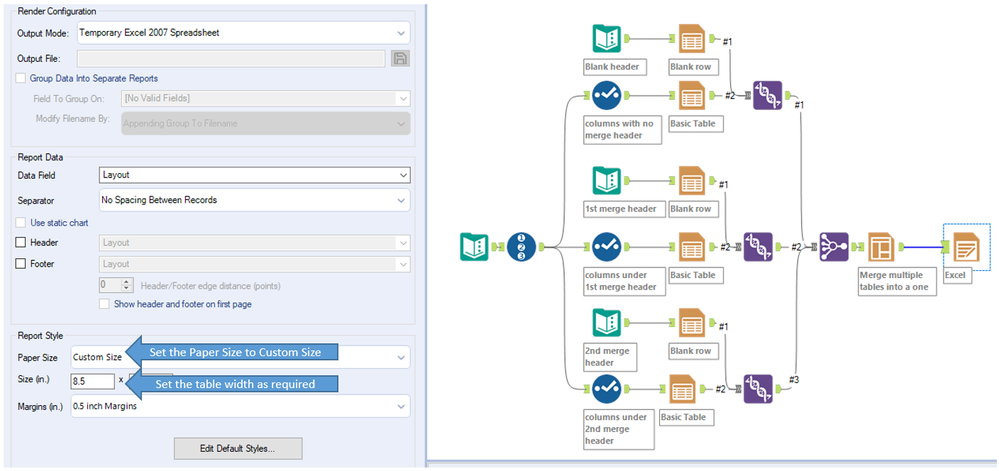Click the Size width field showing 8.5

click(92, 381)
